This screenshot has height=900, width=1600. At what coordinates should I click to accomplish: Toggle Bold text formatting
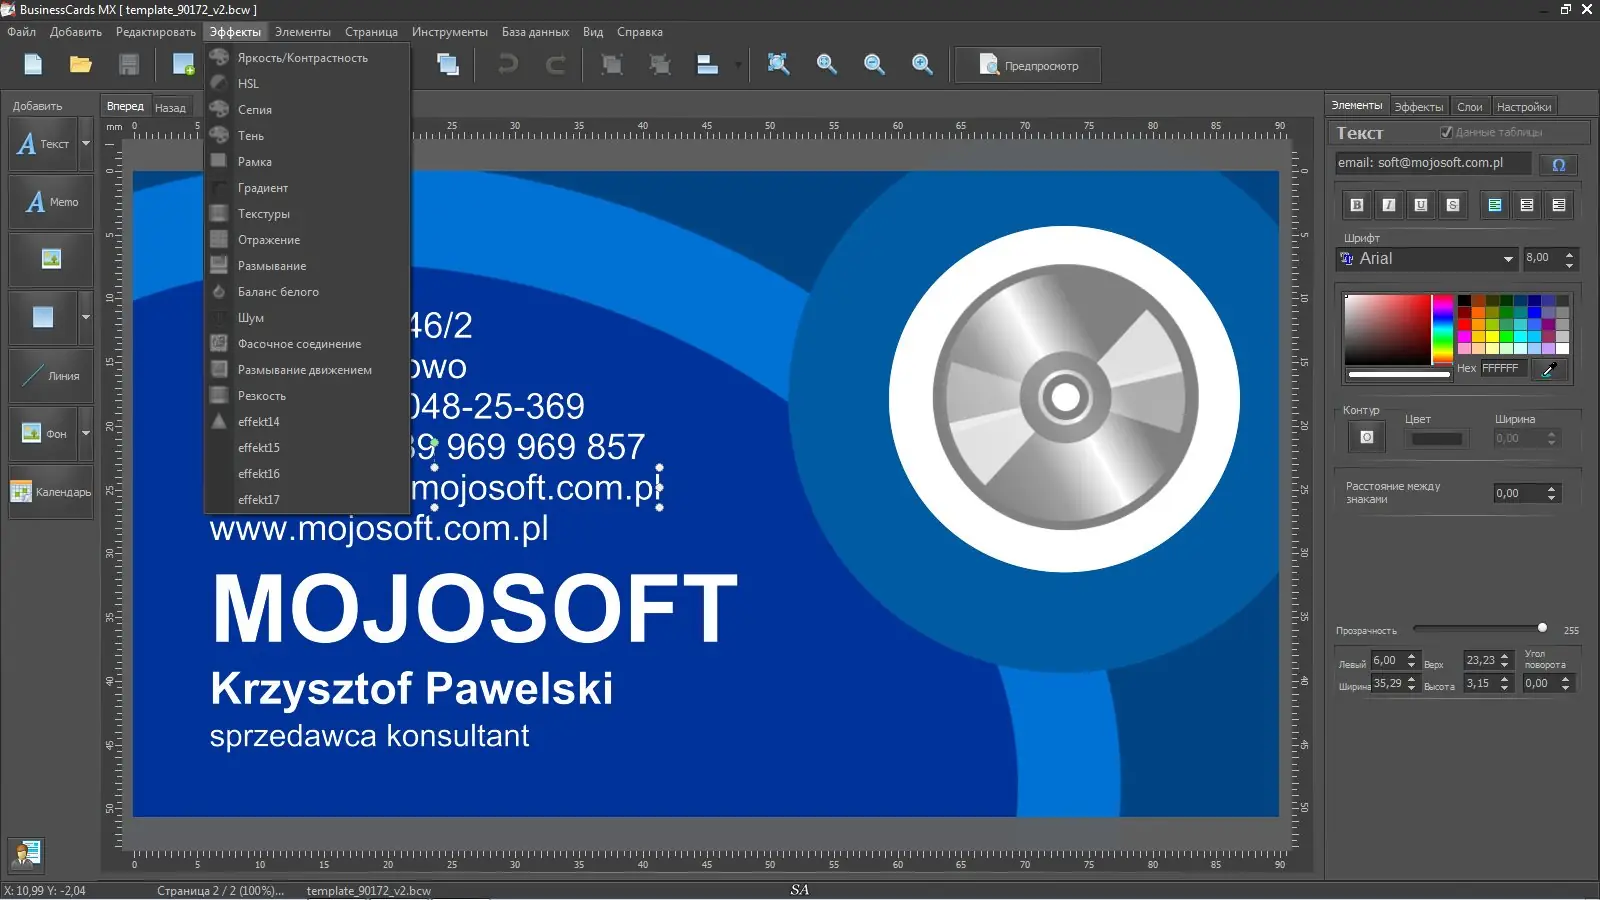tap(1357, 205)
